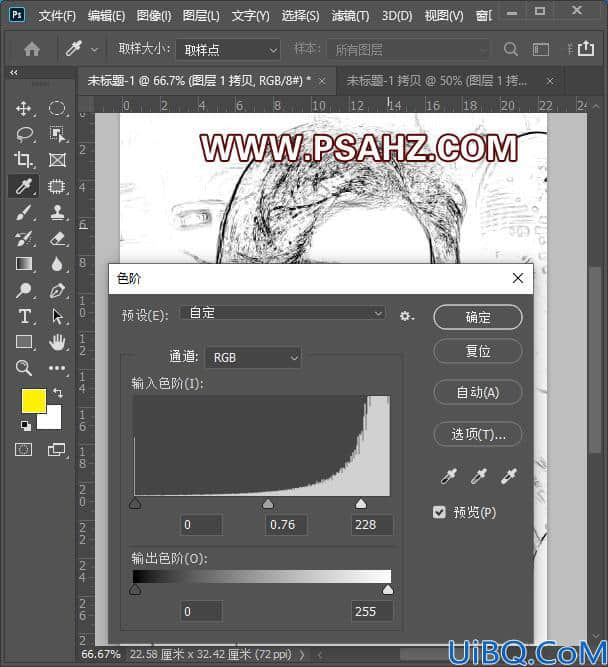The width and height of the screenshot is (608, 667).
Task: Select the Path Selection tool
Action: [57, 316]
